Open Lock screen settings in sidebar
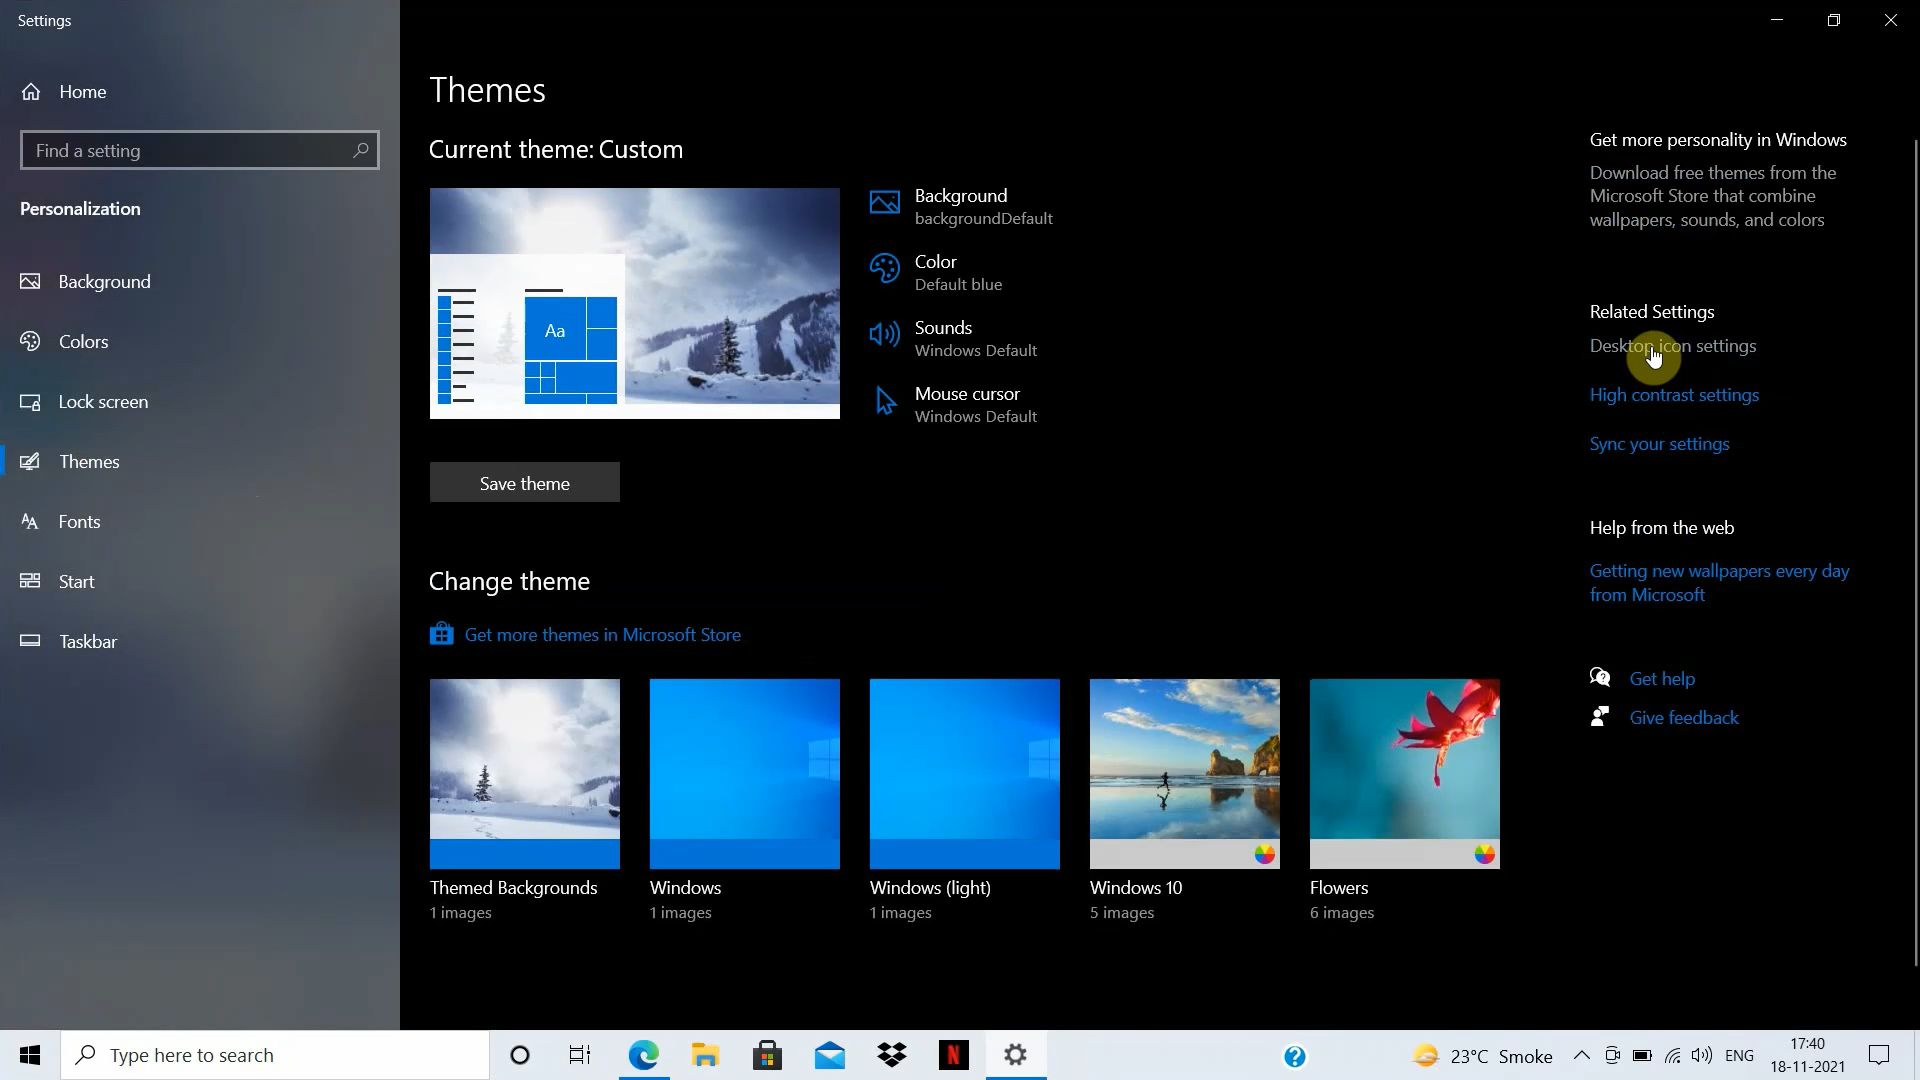The height and width of the screenshot is (1080, 1920). click(103, 401)
